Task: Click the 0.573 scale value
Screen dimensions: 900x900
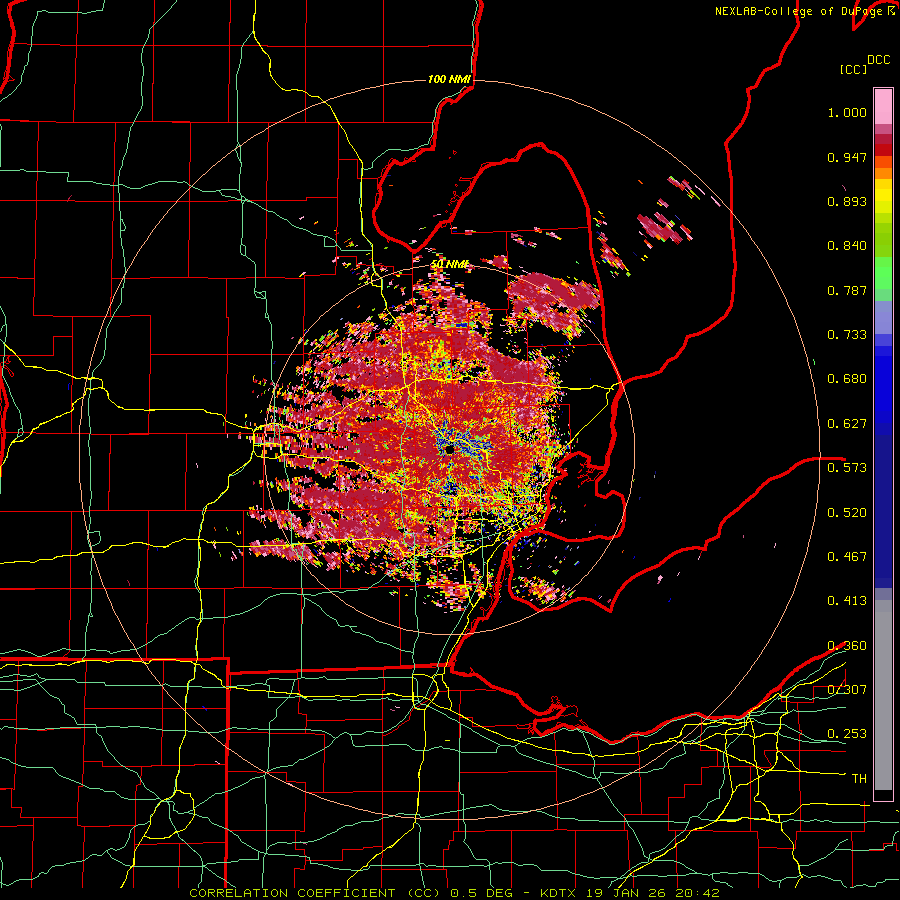Action: click(x=847, y=468)
